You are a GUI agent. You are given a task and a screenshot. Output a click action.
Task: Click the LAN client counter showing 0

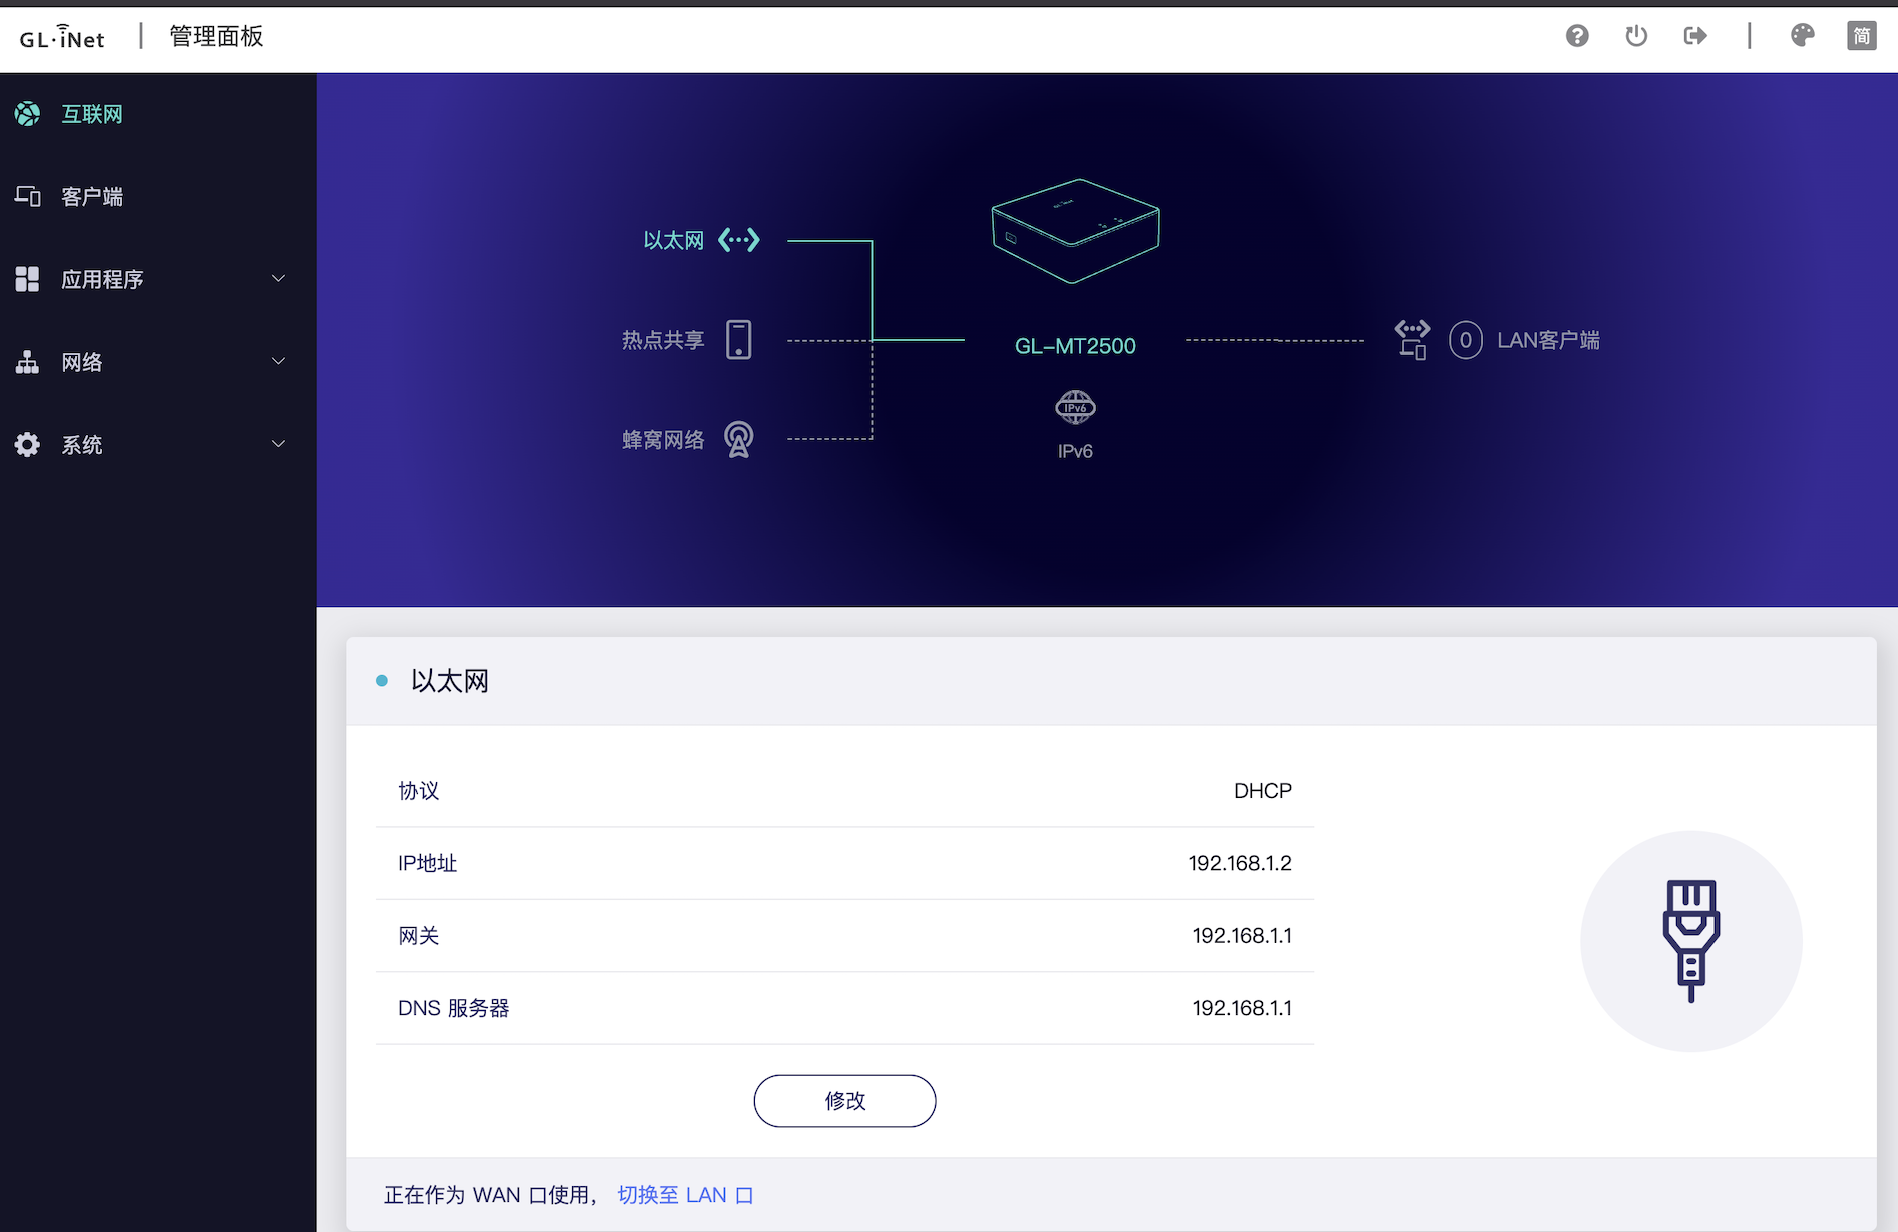(x=1465, y=340)
